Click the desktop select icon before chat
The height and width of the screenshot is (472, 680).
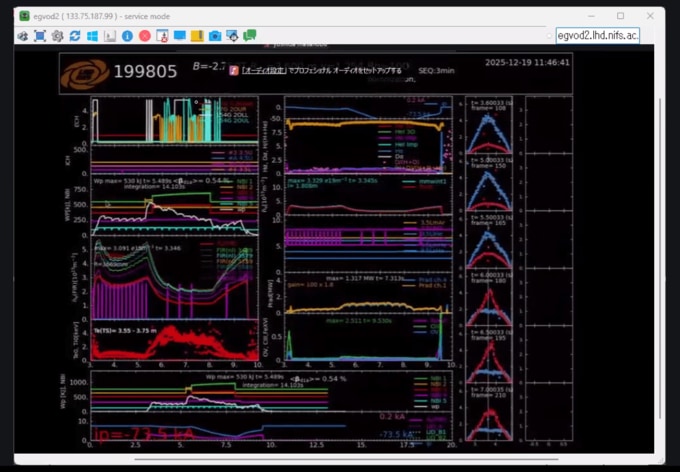pyautogui.click(x=232, y=36)
